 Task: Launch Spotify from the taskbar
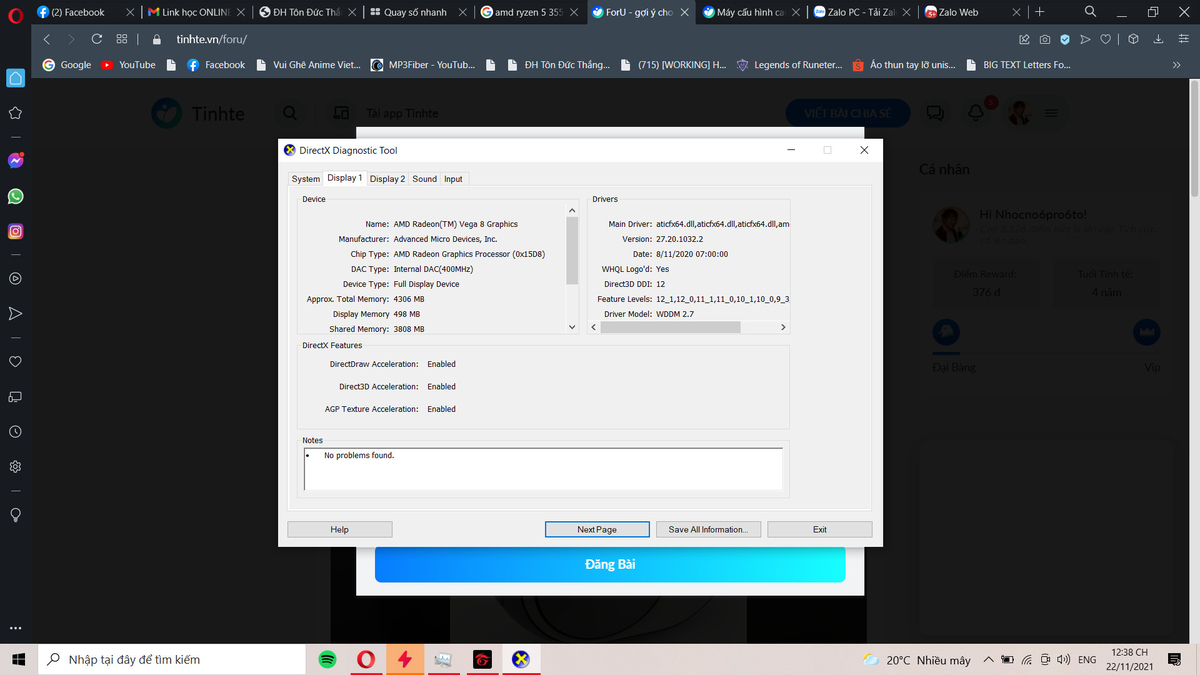click(x=327, y=659)
